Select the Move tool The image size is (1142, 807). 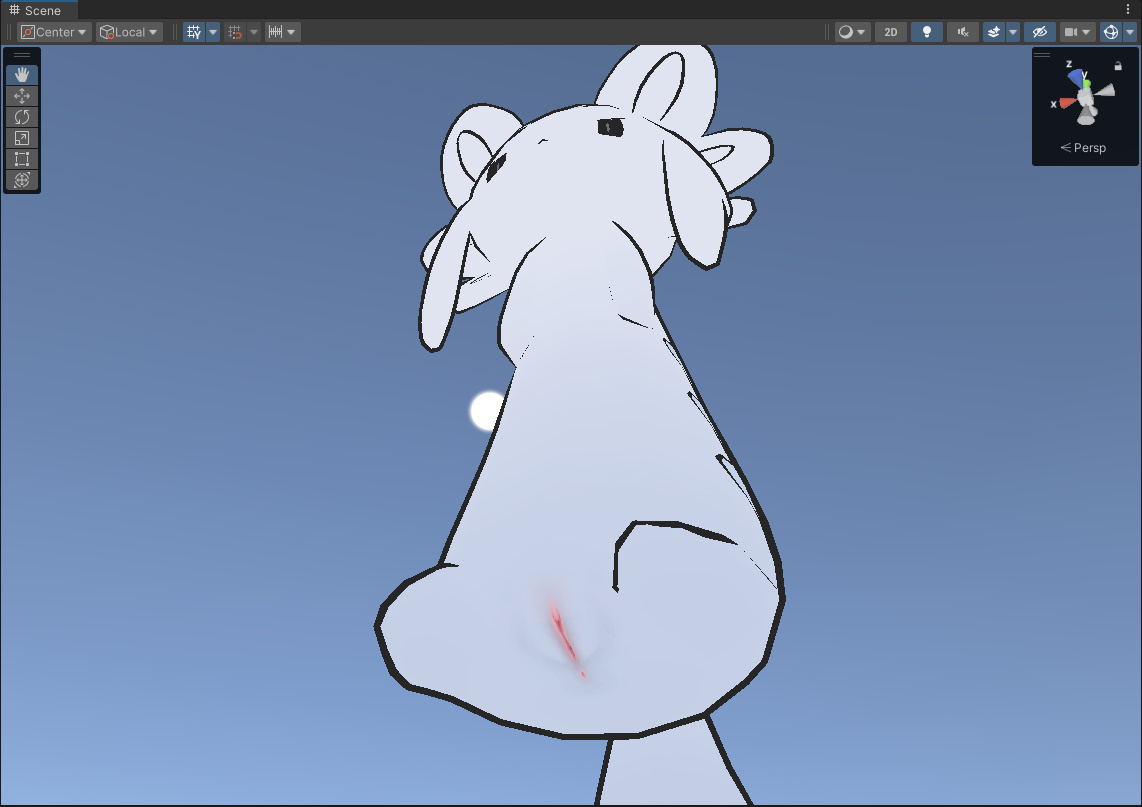pos(22,96)
